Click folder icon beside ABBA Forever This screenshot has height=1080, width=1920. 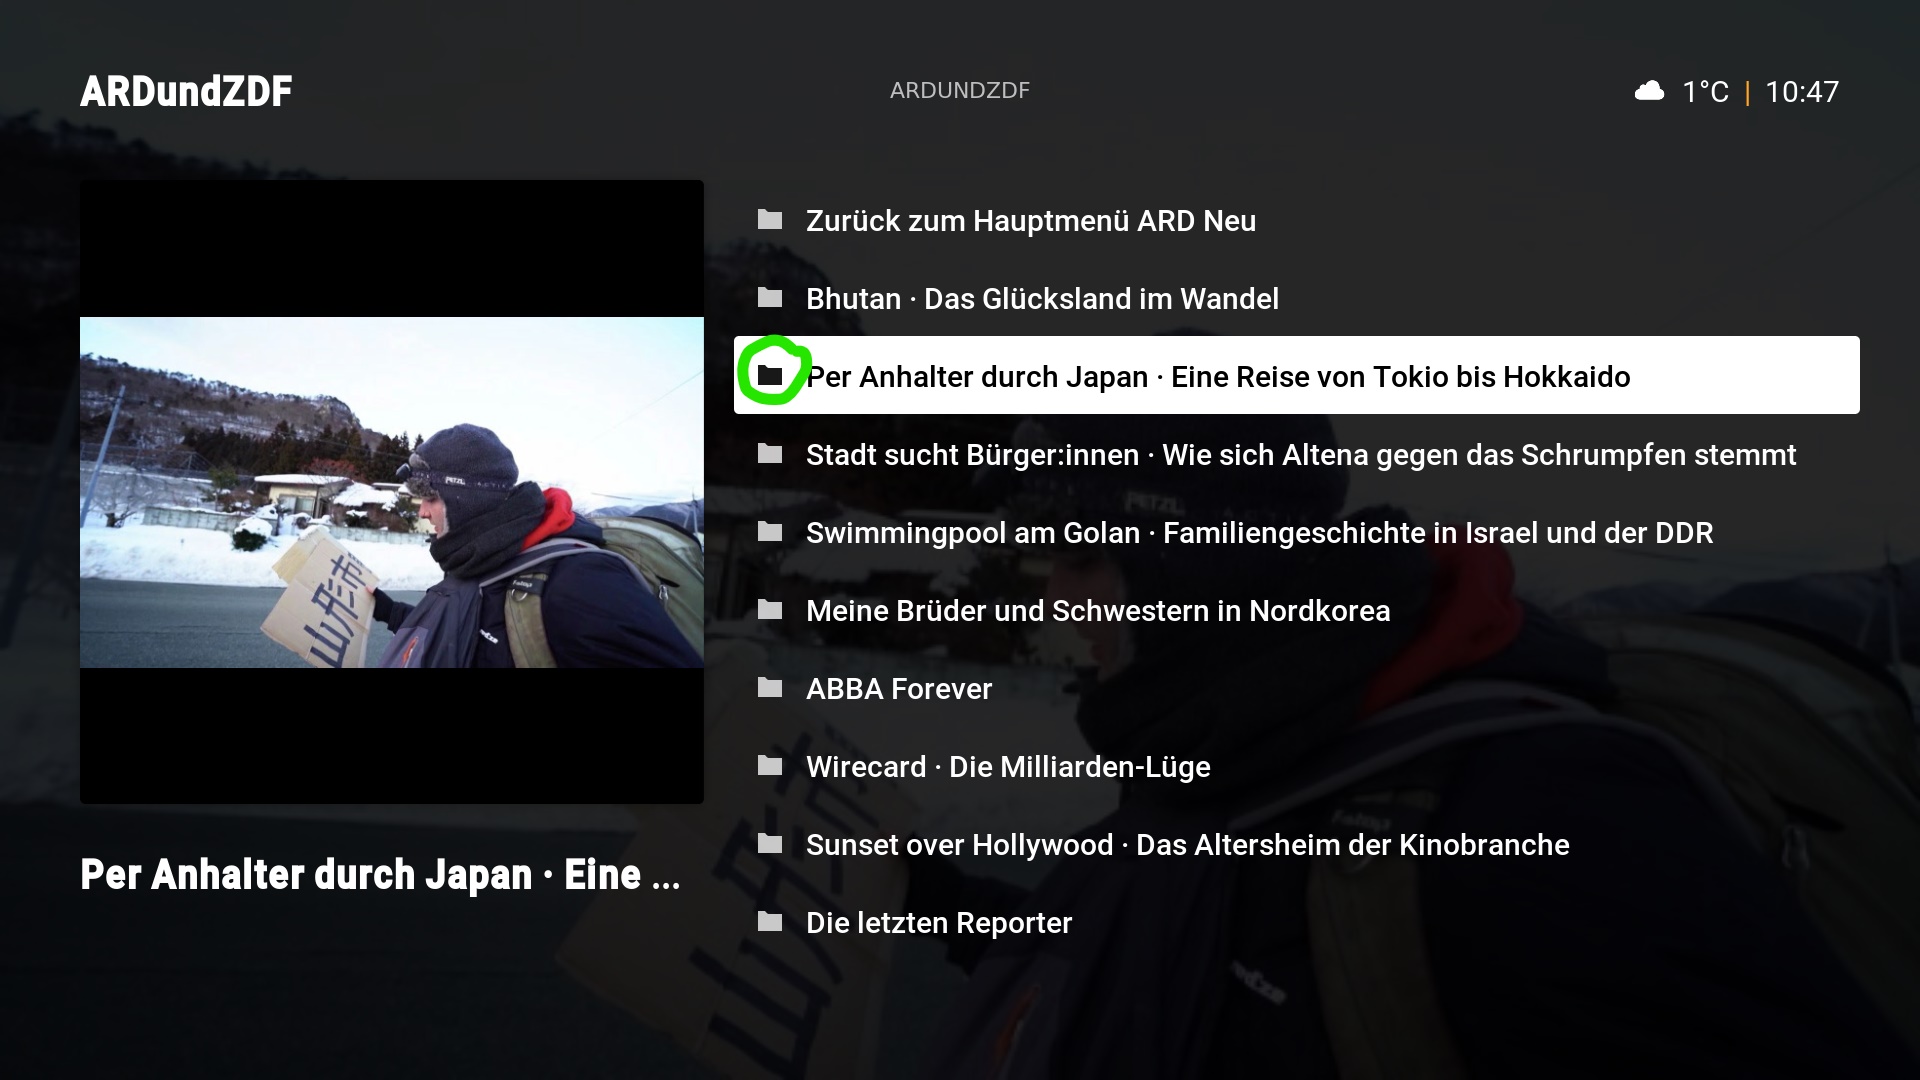770,688
